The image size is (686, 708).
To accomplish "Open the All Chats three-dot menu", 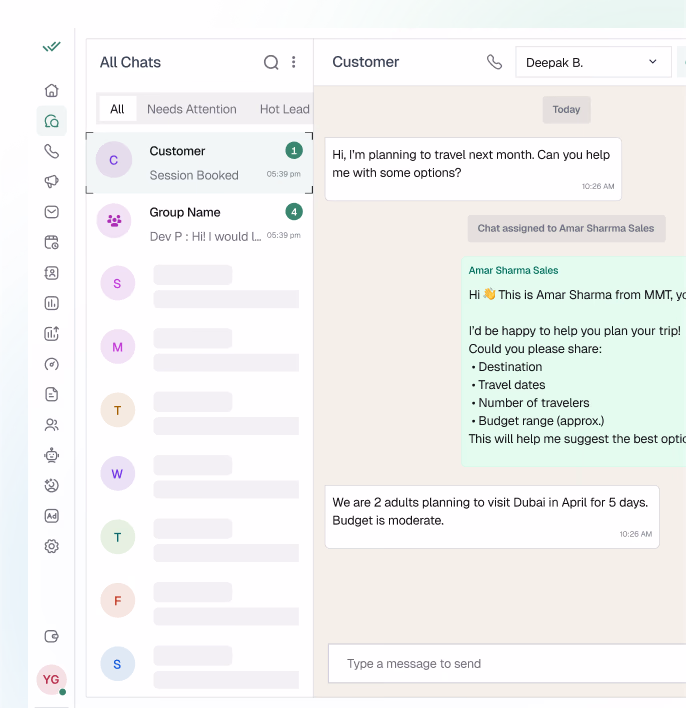I will click(294, 62).
